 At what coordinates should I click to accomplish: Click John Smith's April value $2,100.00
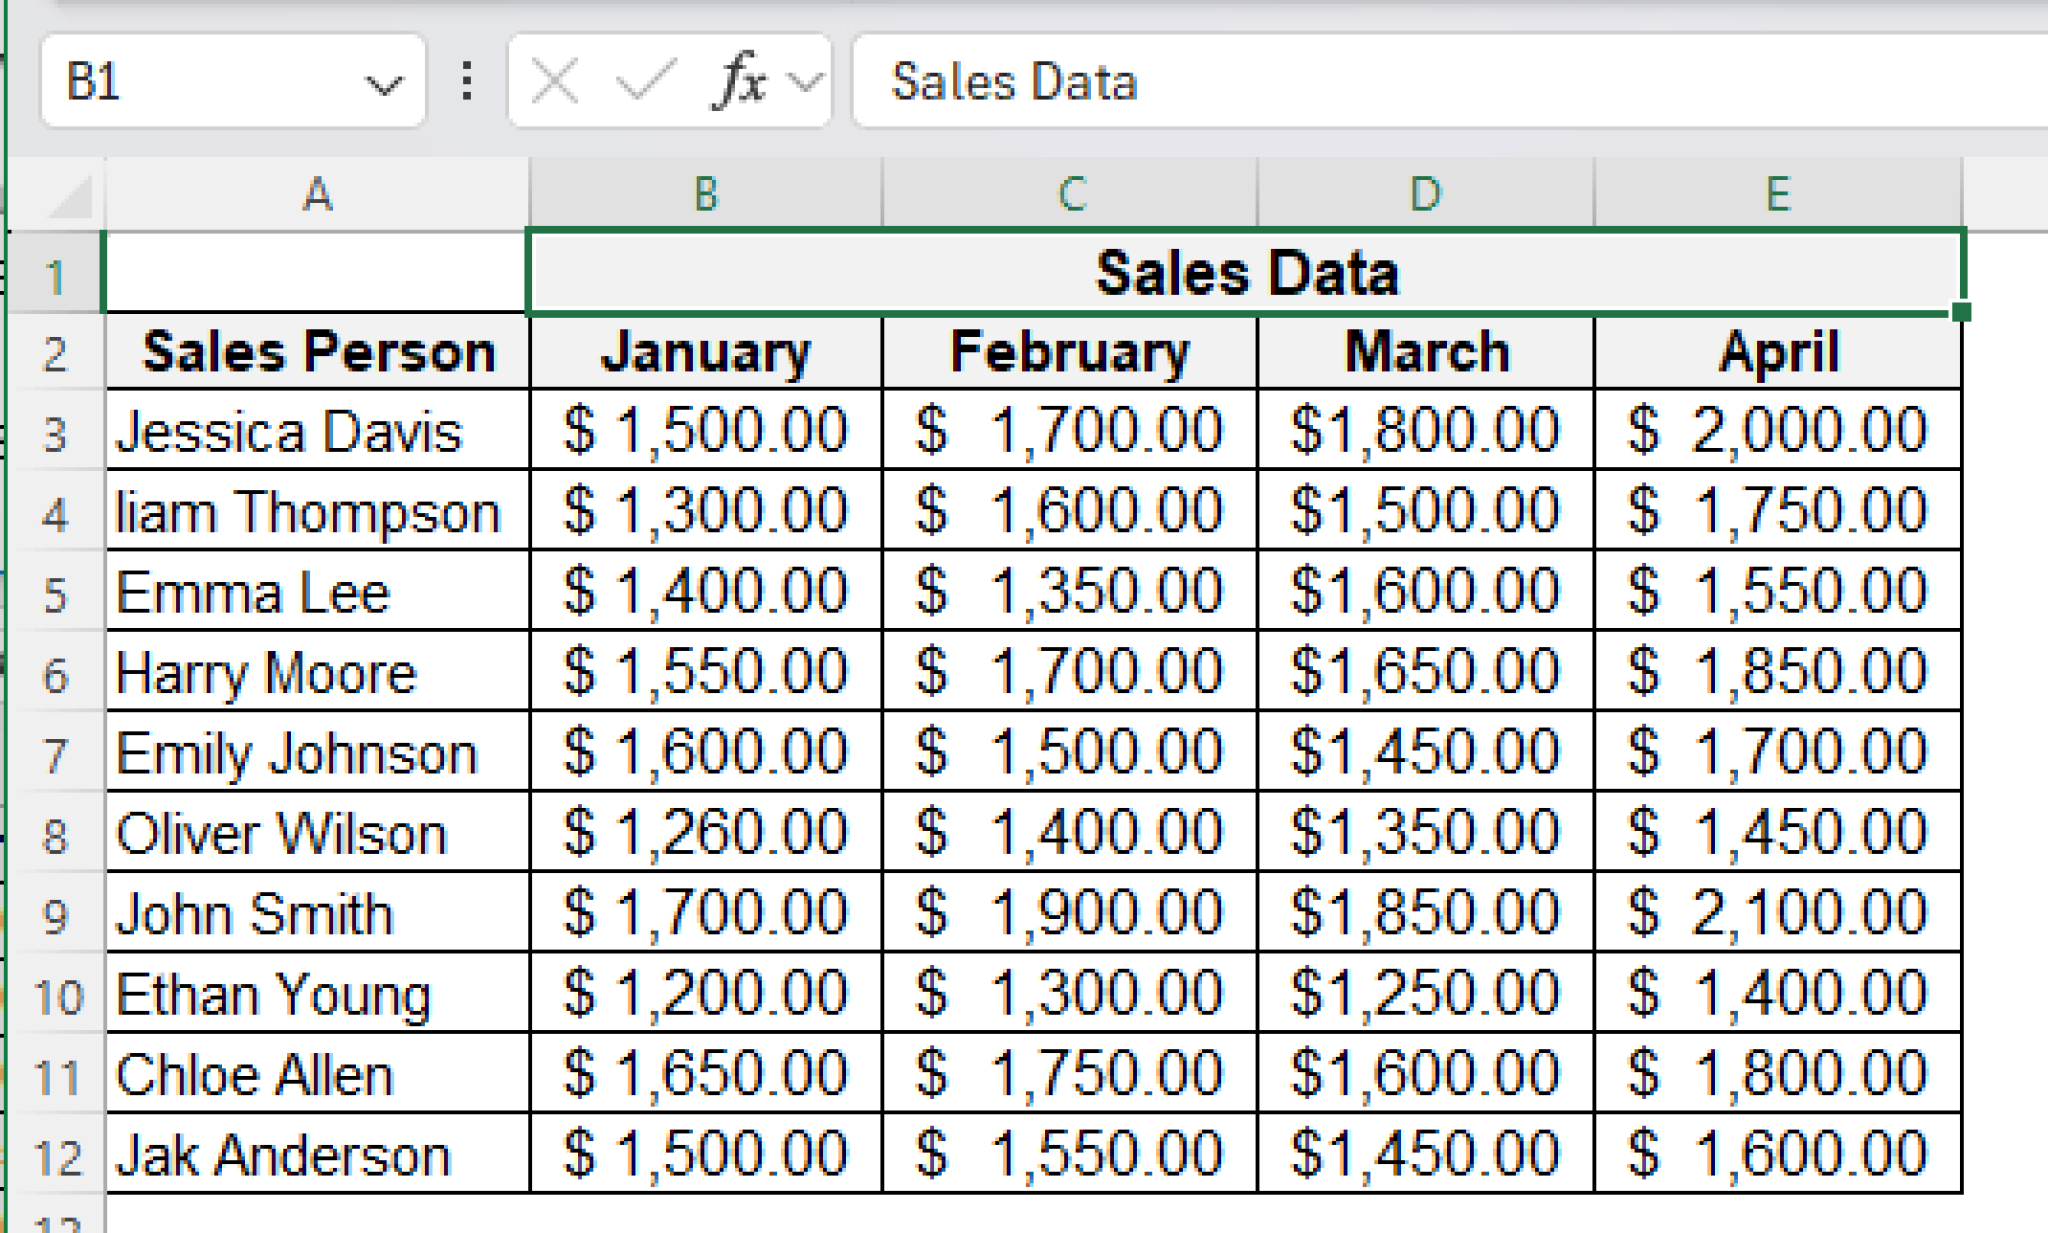pos(1777,913)
